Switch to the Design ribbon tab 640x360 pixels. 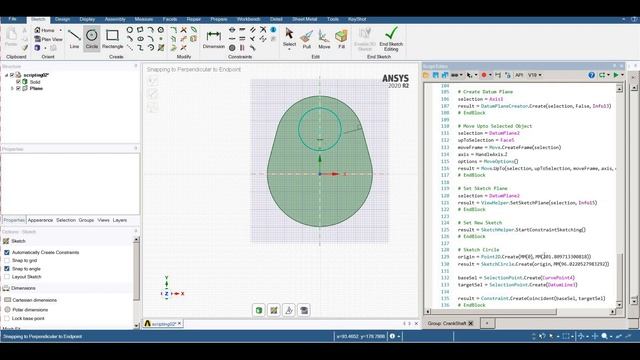[62, 19]
